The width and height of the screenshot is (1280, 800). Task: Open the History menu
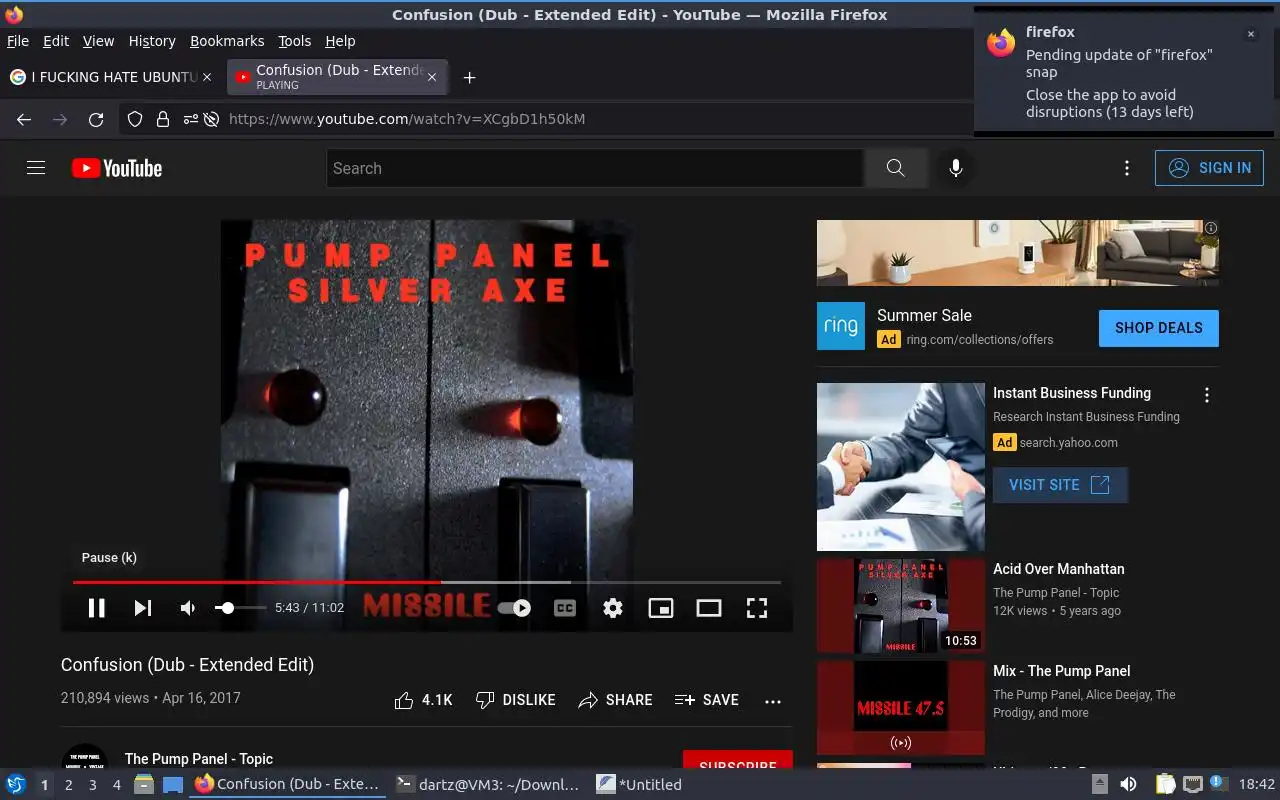click(152, 41)
